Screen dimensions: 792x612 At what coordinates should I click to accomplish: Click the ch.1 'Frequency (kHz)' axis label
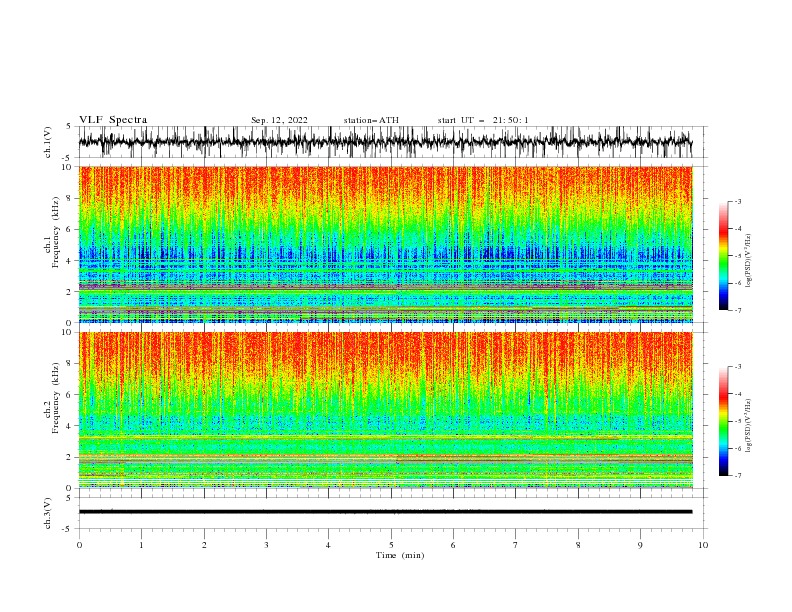tap(56, 230)
